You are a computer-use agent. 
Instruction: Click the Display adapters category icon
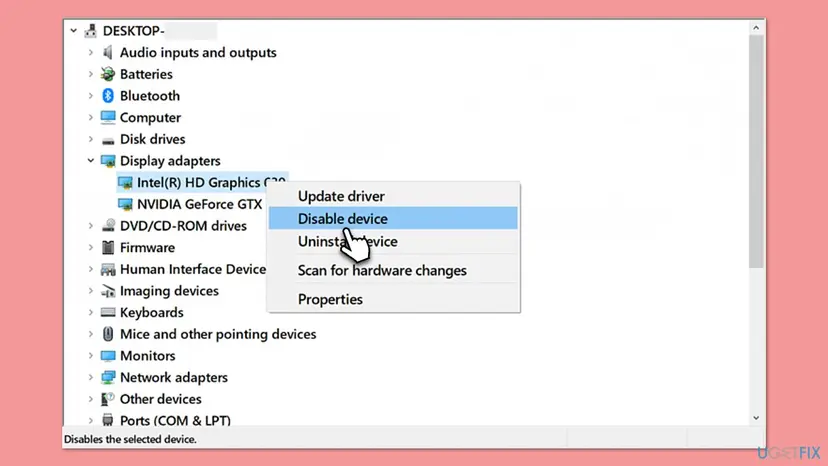[108, 161]
